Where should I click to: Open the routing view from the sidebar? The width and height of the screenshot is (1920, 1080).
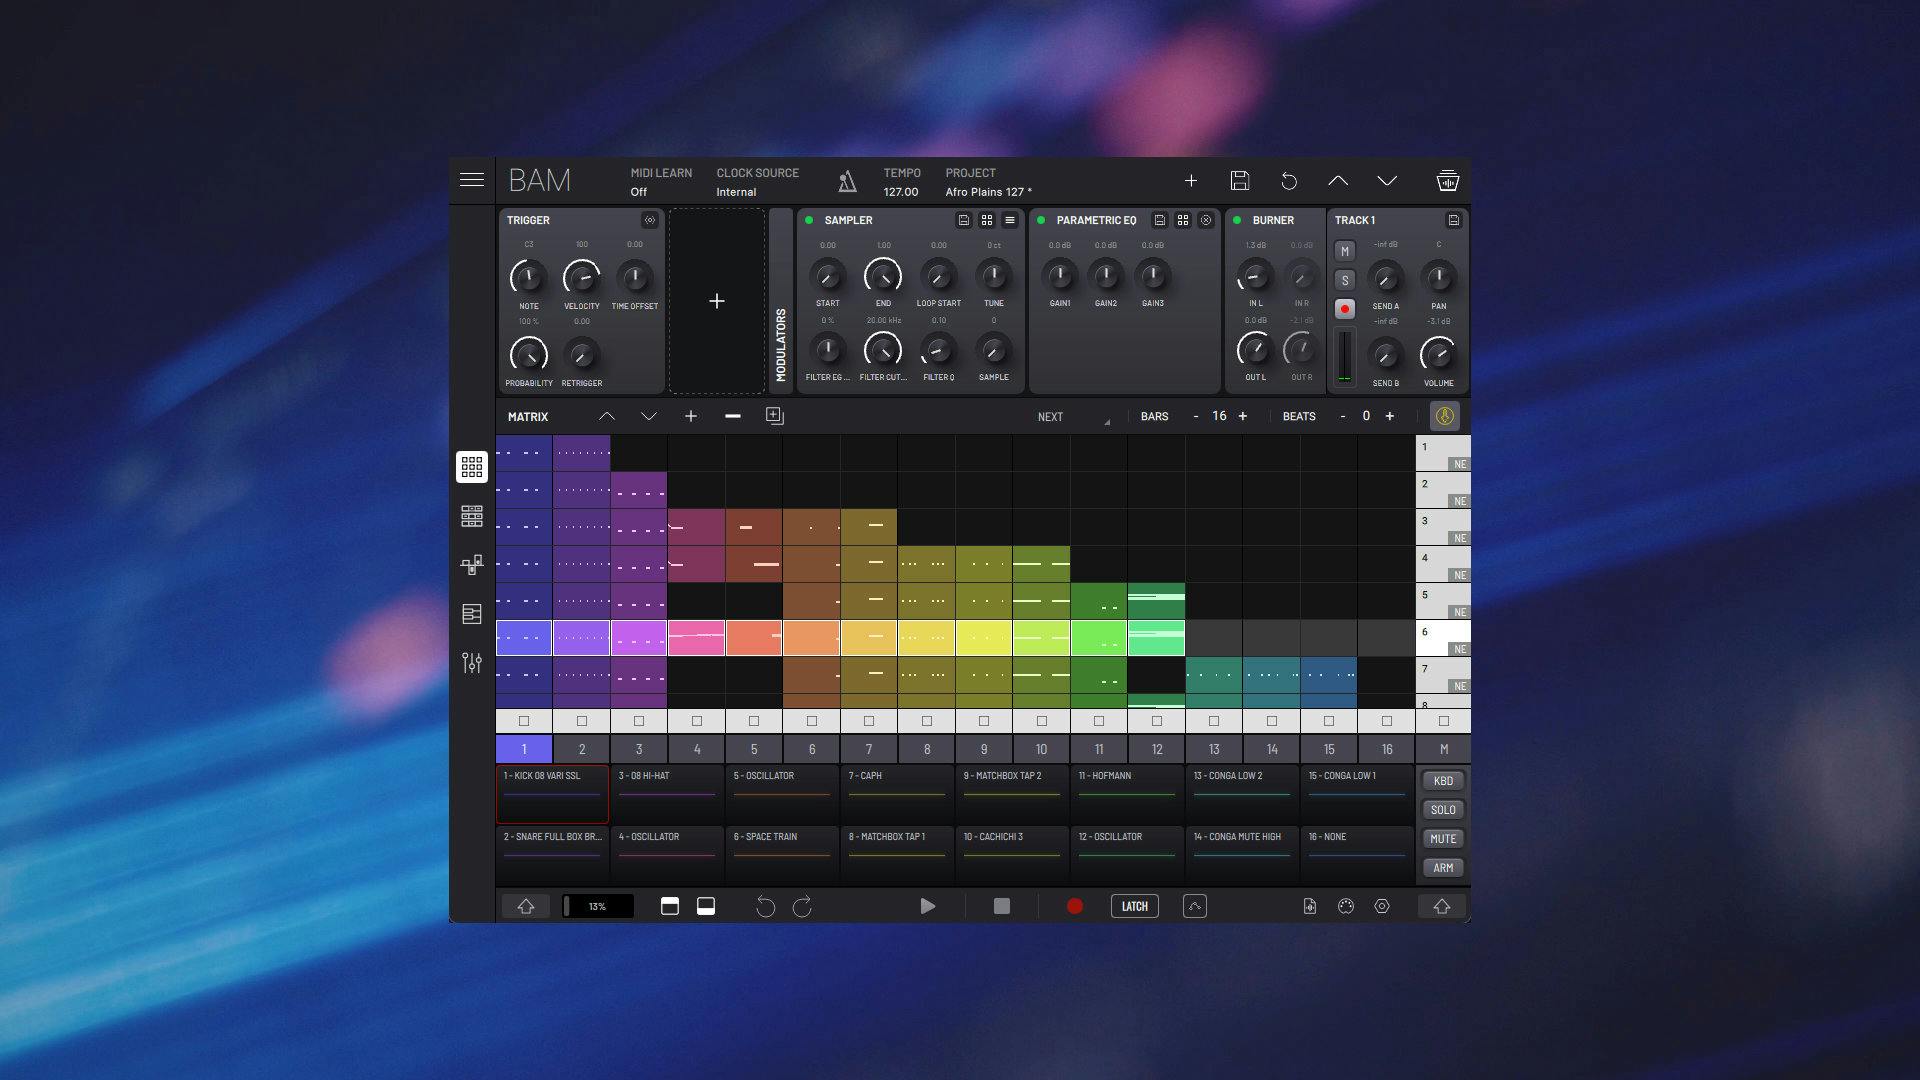pos(472,565)
